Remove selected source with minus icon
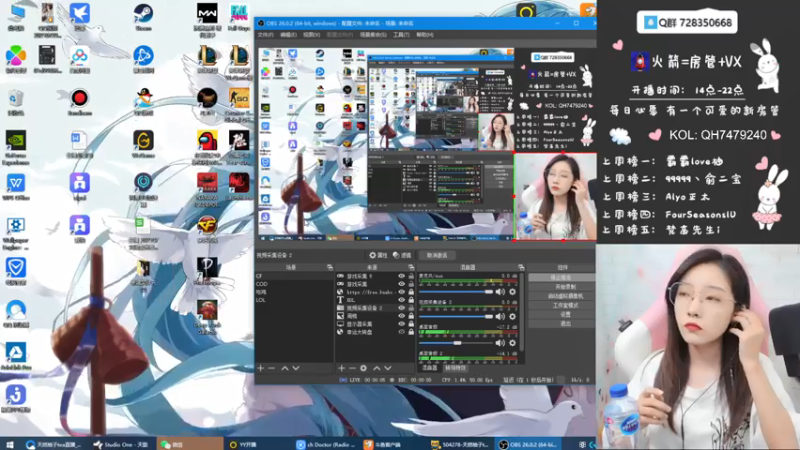The width and height of the screenshot is (800, 450). [x=352, y=368]
